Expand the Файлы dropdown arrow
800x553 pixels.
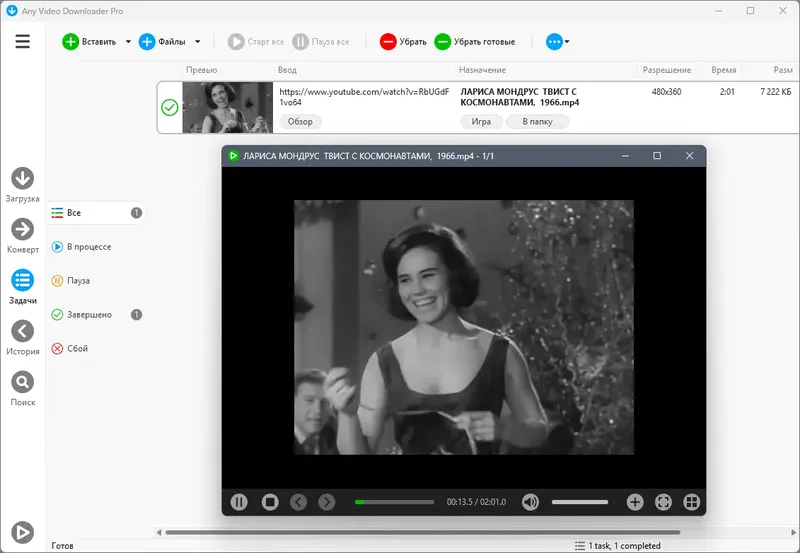(x=197, y=42)
